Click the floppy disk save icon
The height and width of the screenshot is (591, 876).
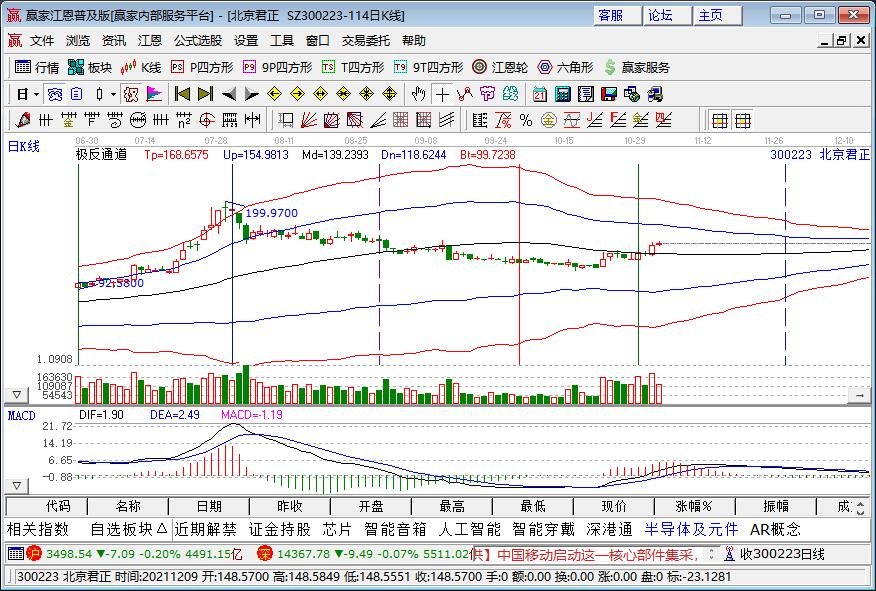coord(608,94)
